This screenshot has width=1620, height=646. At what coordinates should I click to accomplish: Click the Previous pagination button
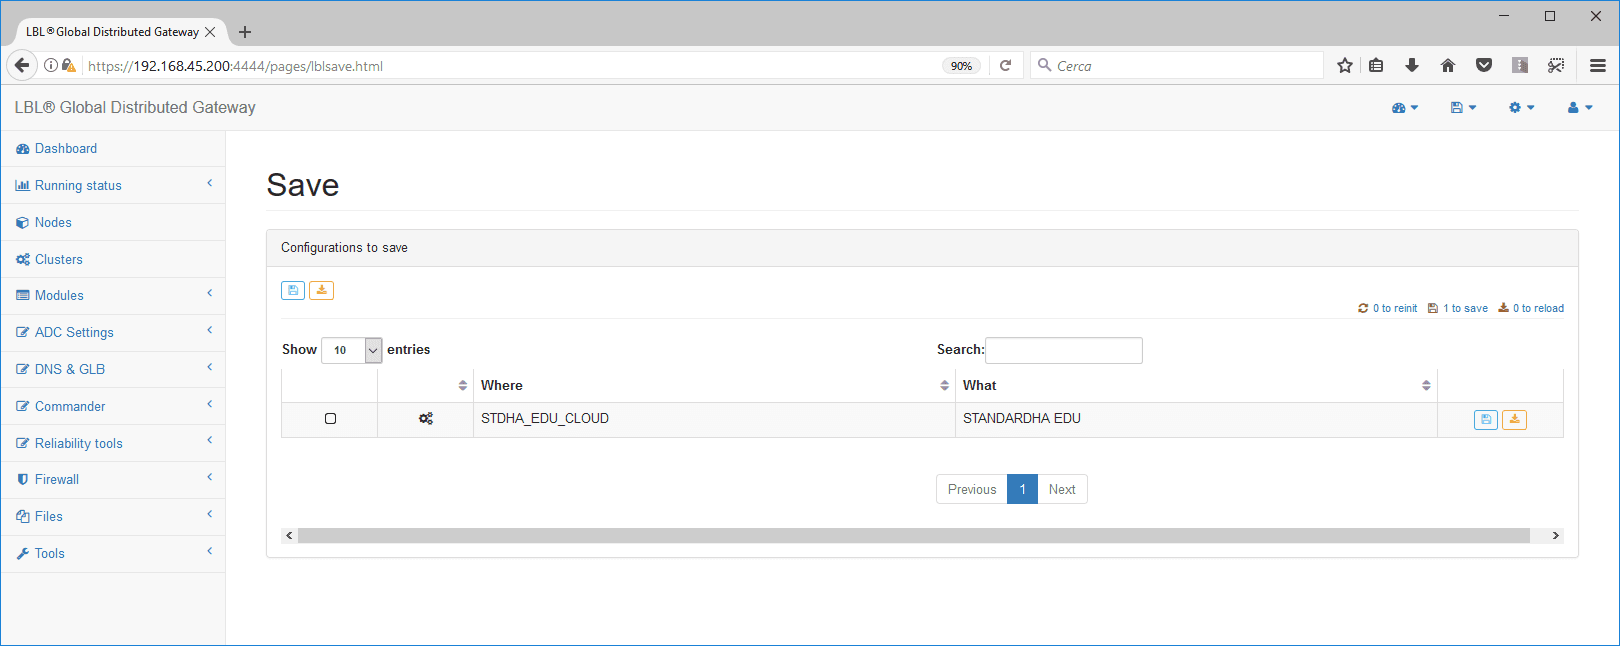point(972,489)
